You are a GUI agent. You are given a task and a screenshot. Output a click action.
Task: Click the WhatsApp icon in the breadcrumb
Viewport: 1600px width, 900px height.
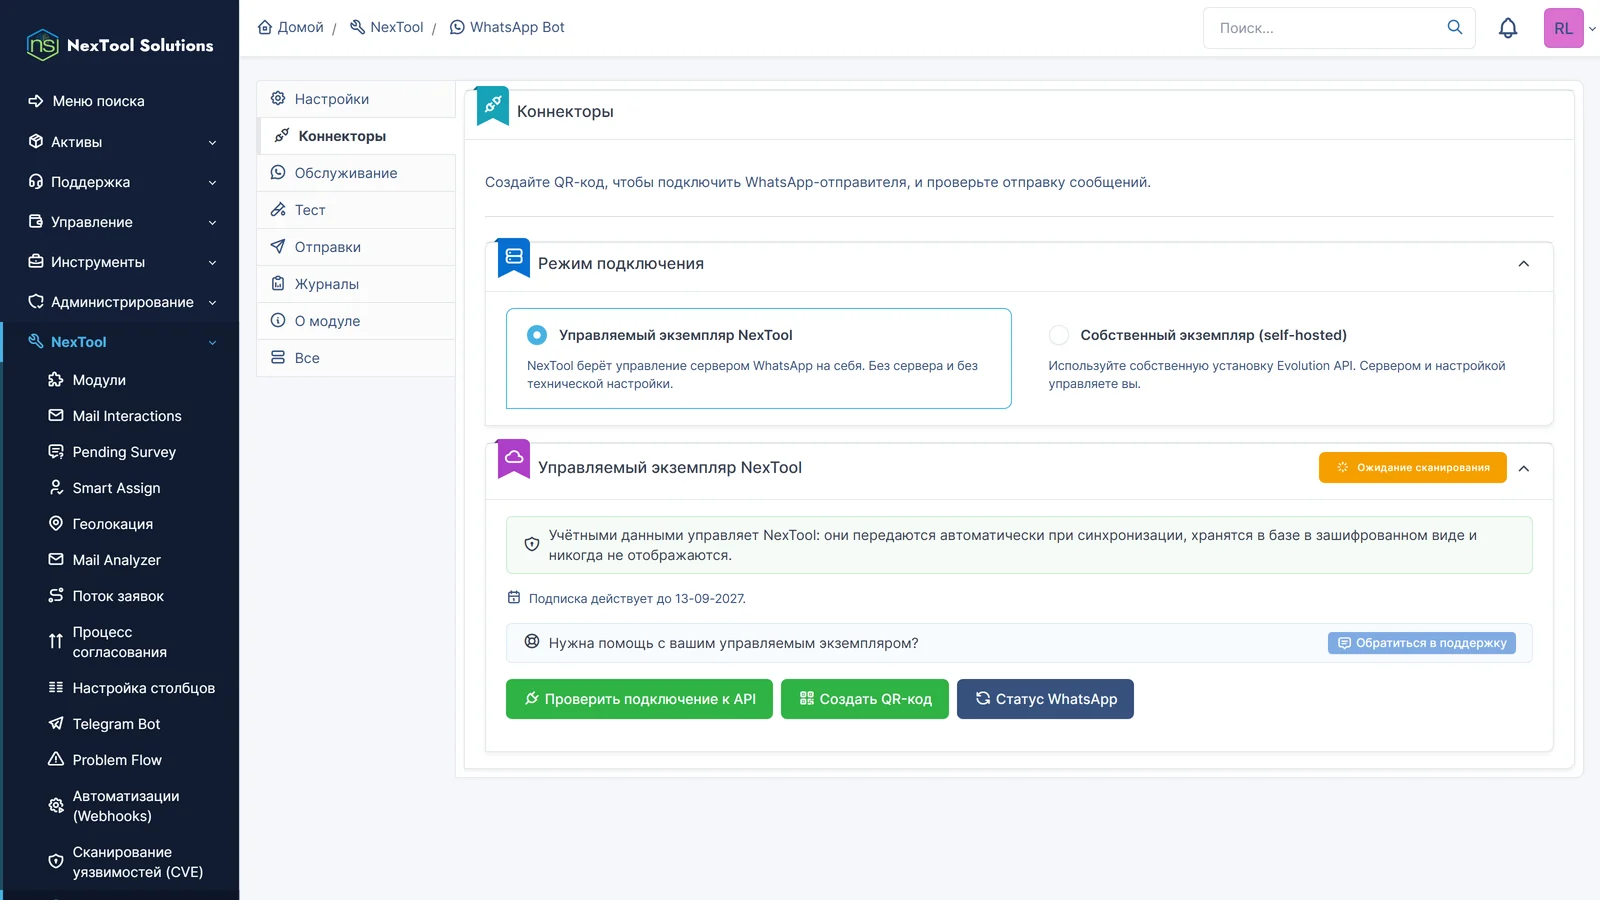[x=457, y=27]
